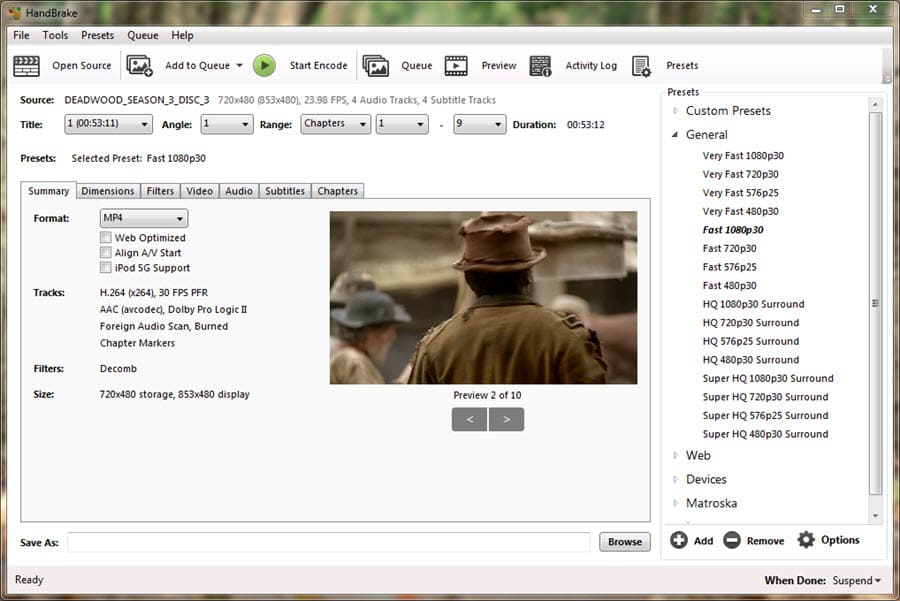
Task: Expand the Web presets group
Action: 676,455
